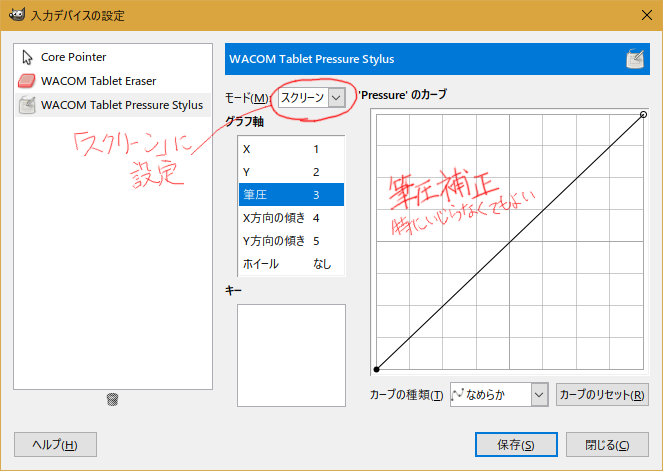Click value 3 in 筆圧 row
663x471 pixels.
316,195
